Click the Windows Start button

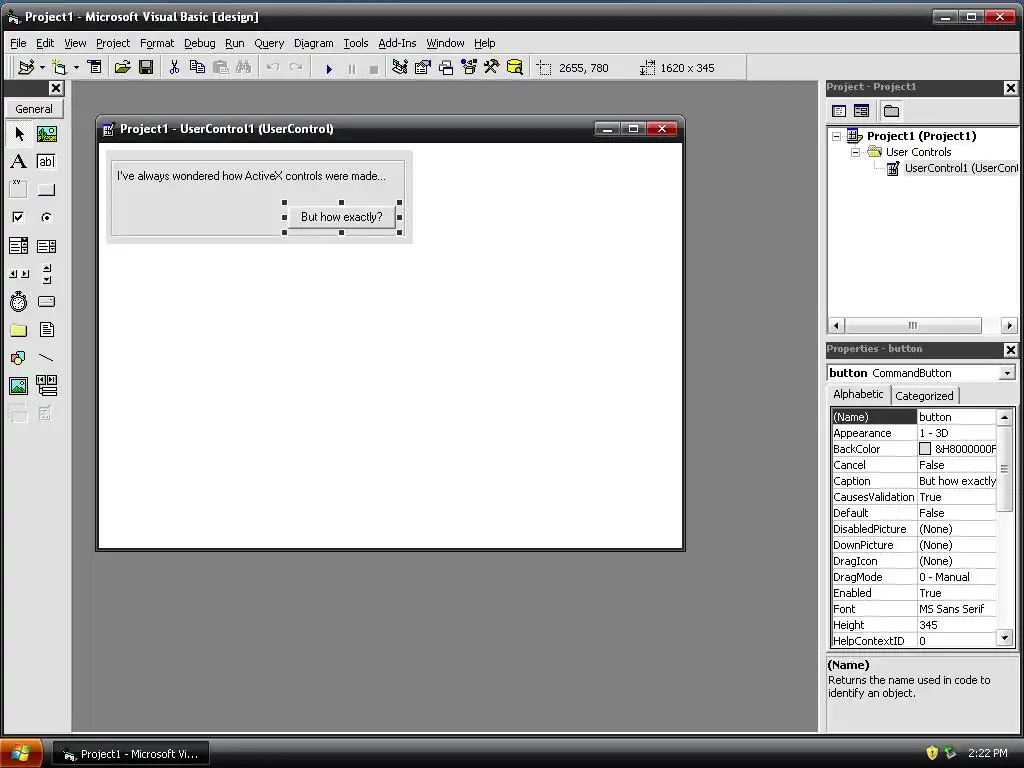(21, 754)
